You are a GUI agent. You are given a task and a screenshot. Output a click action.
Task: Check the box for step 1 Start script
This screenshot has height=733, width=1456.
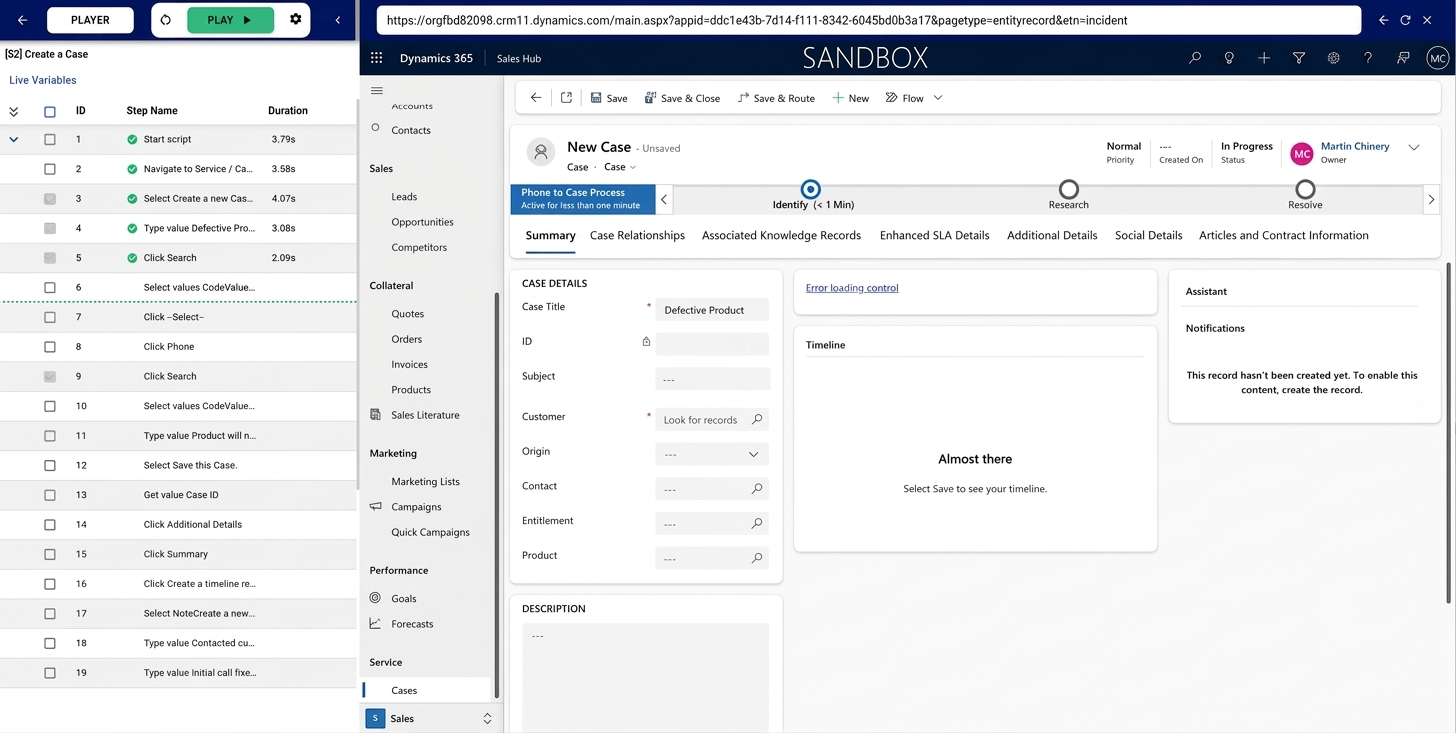50,139
